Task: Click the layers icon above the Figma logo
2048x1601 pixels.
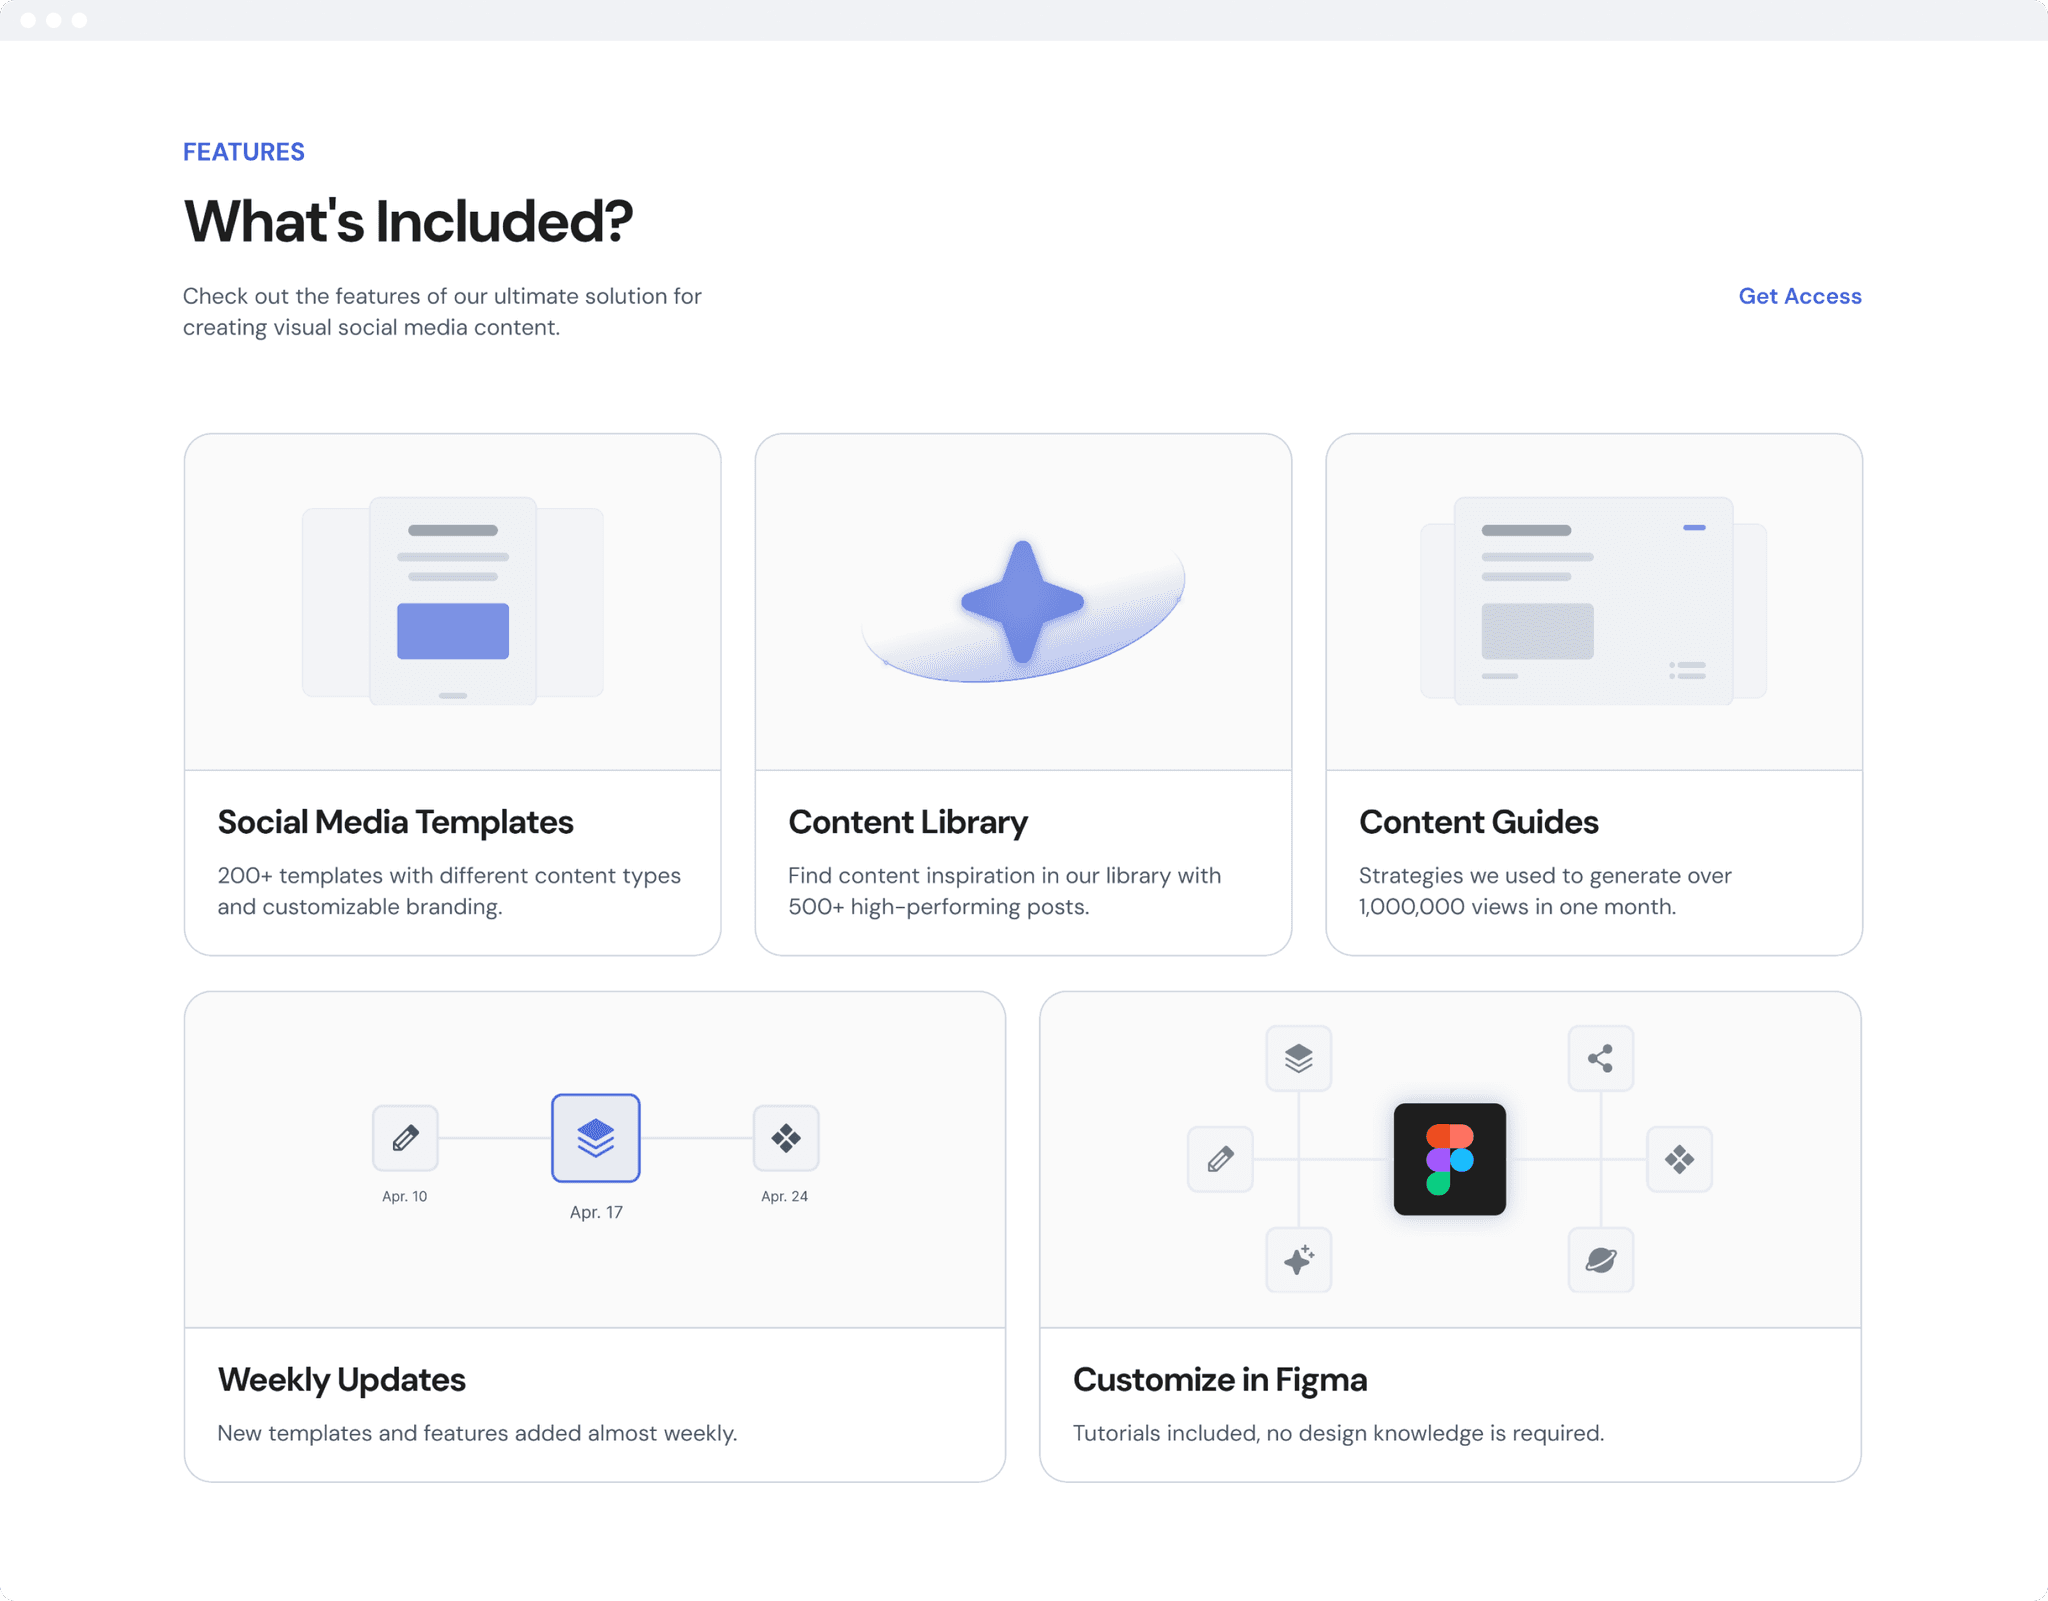Action: [x=1299, y=1058]
